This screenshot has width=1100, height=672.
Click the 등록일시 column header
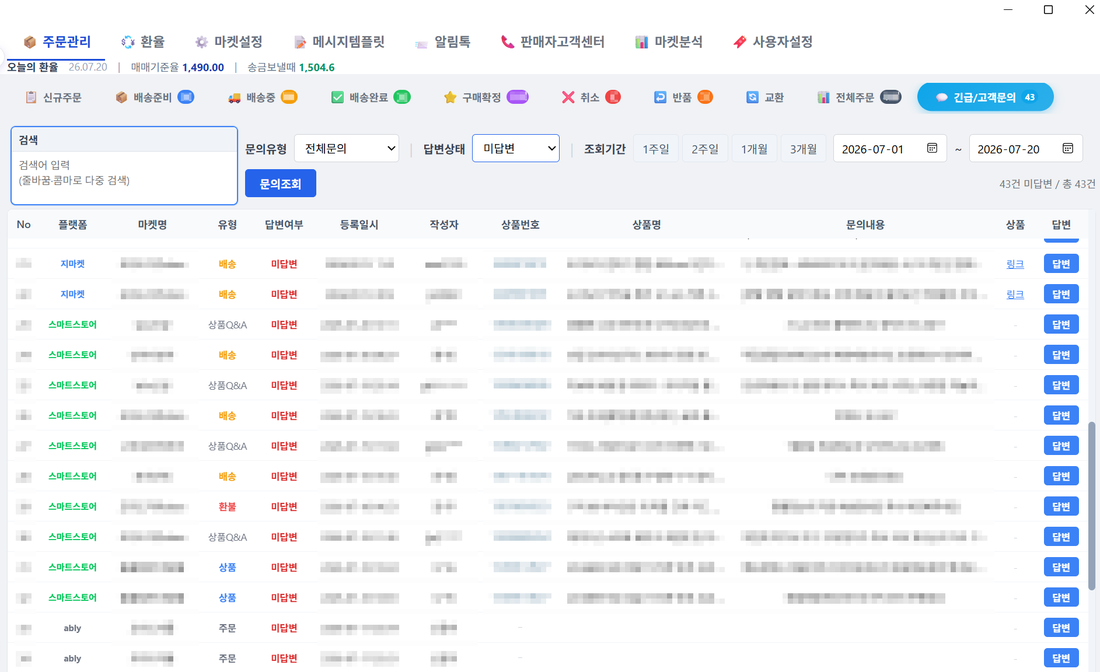(359, 224)
